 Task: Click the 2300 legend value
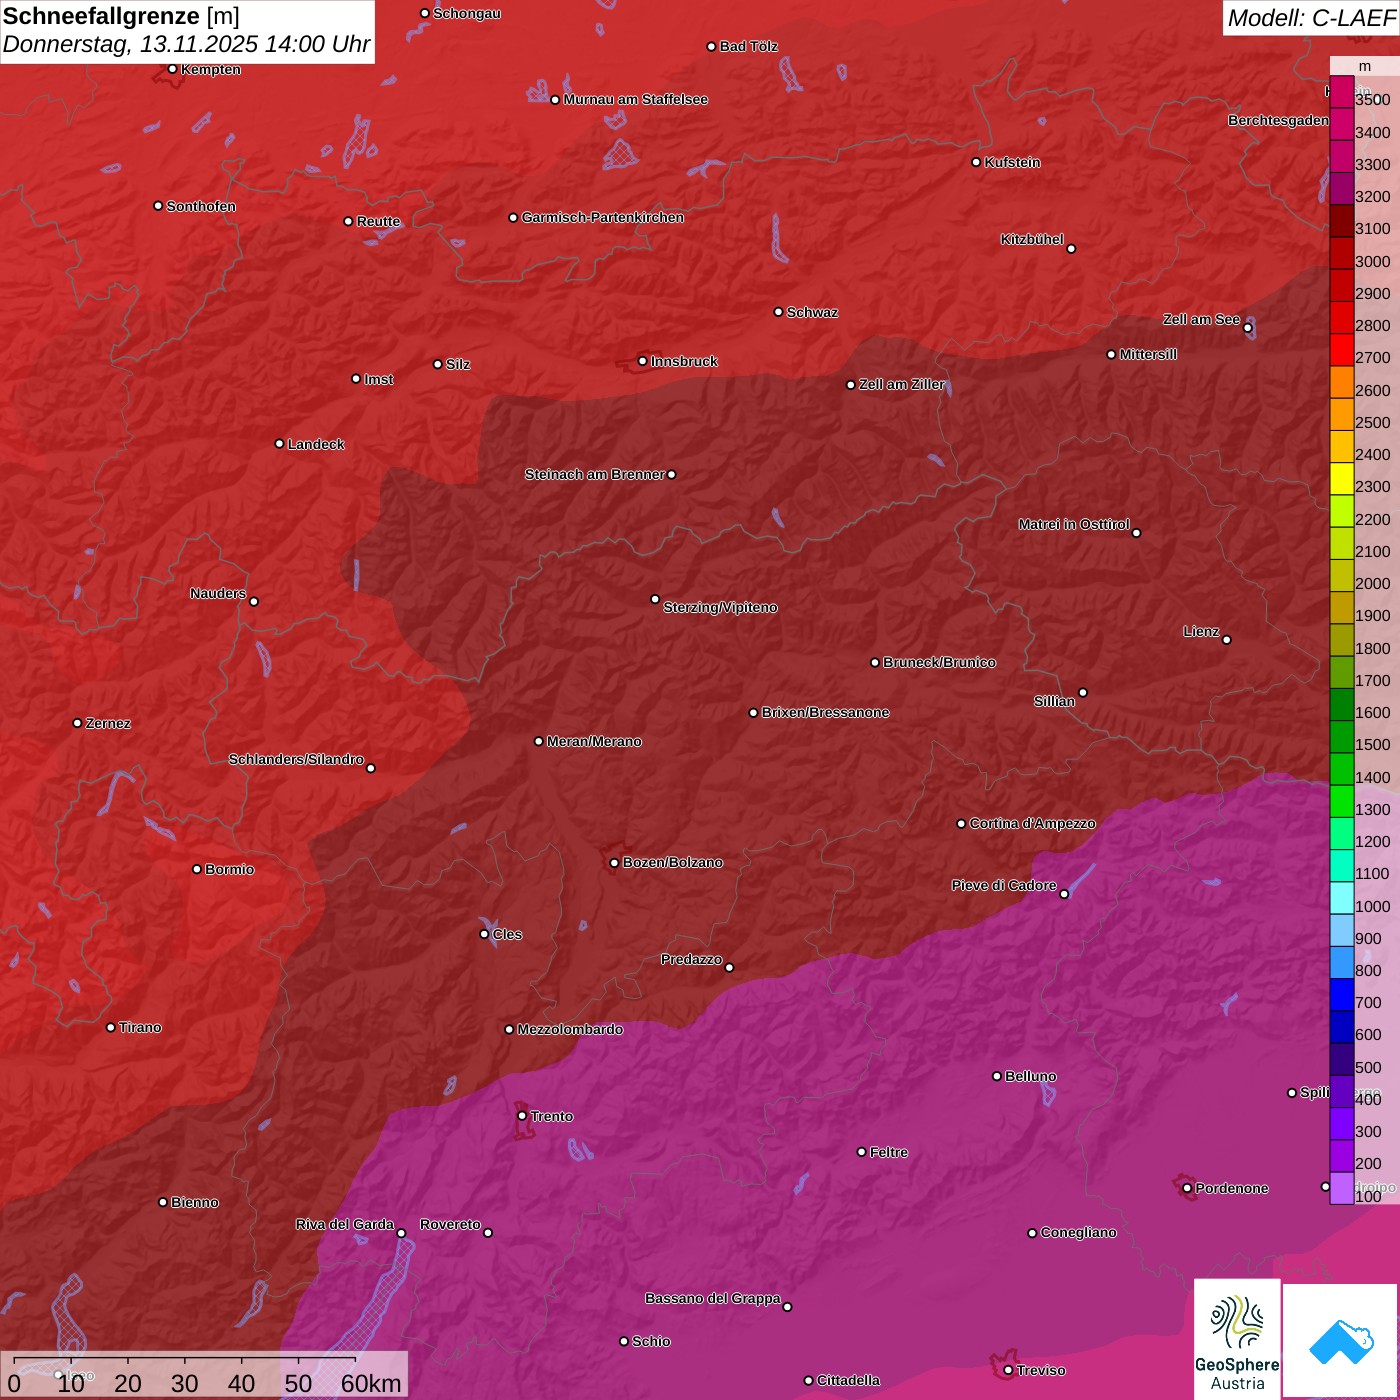1372,487
